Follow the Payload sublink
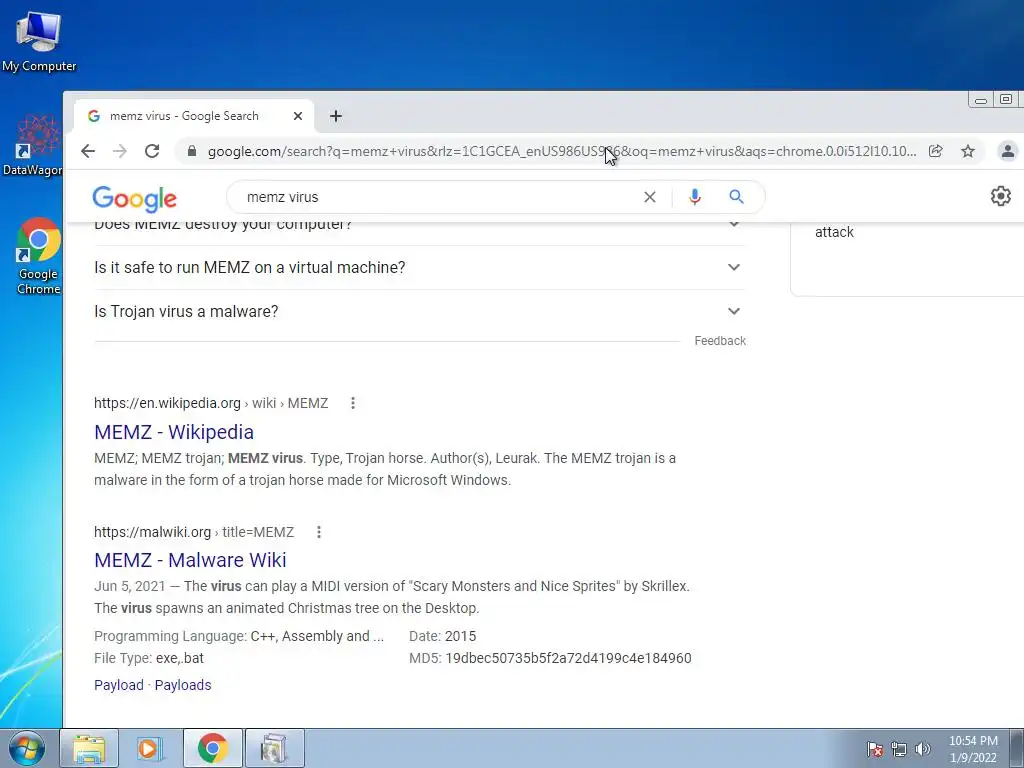Image resolution: width=1024 pixels, height=768 pixels. (119, 685)
